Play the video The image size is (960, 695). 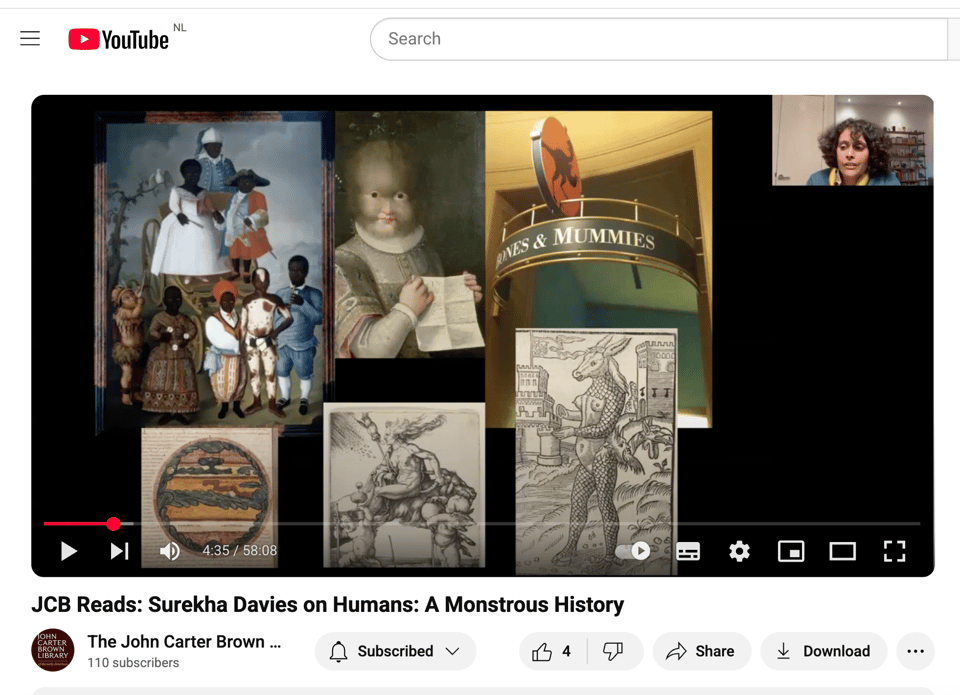click(68, 551)
